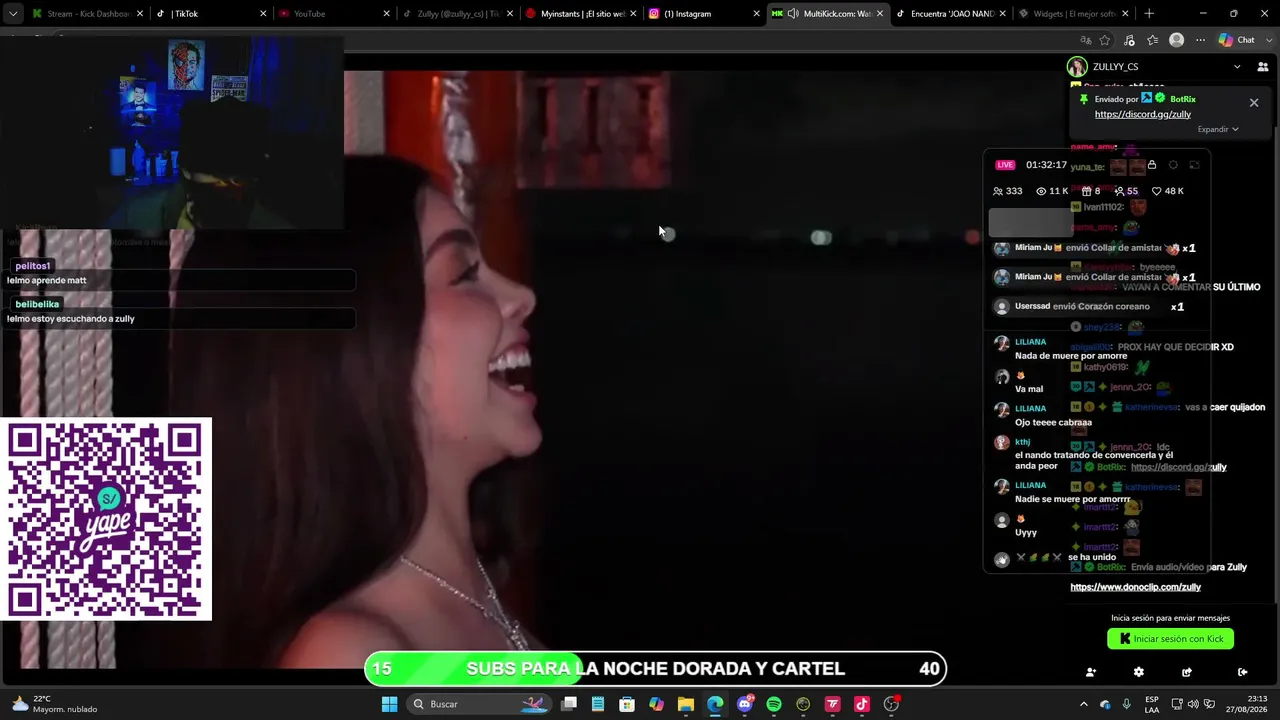Click the belibelika username in chat overlay
1280x720 pixels.
pos(38,304)
